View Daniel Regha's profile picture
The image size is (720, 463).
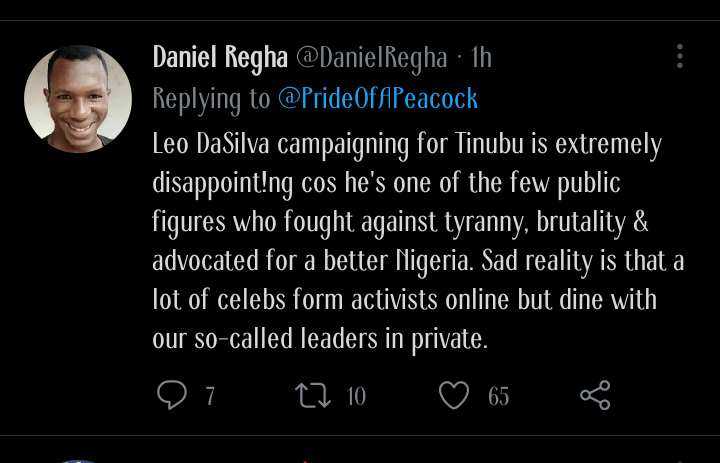pos(78,99)
